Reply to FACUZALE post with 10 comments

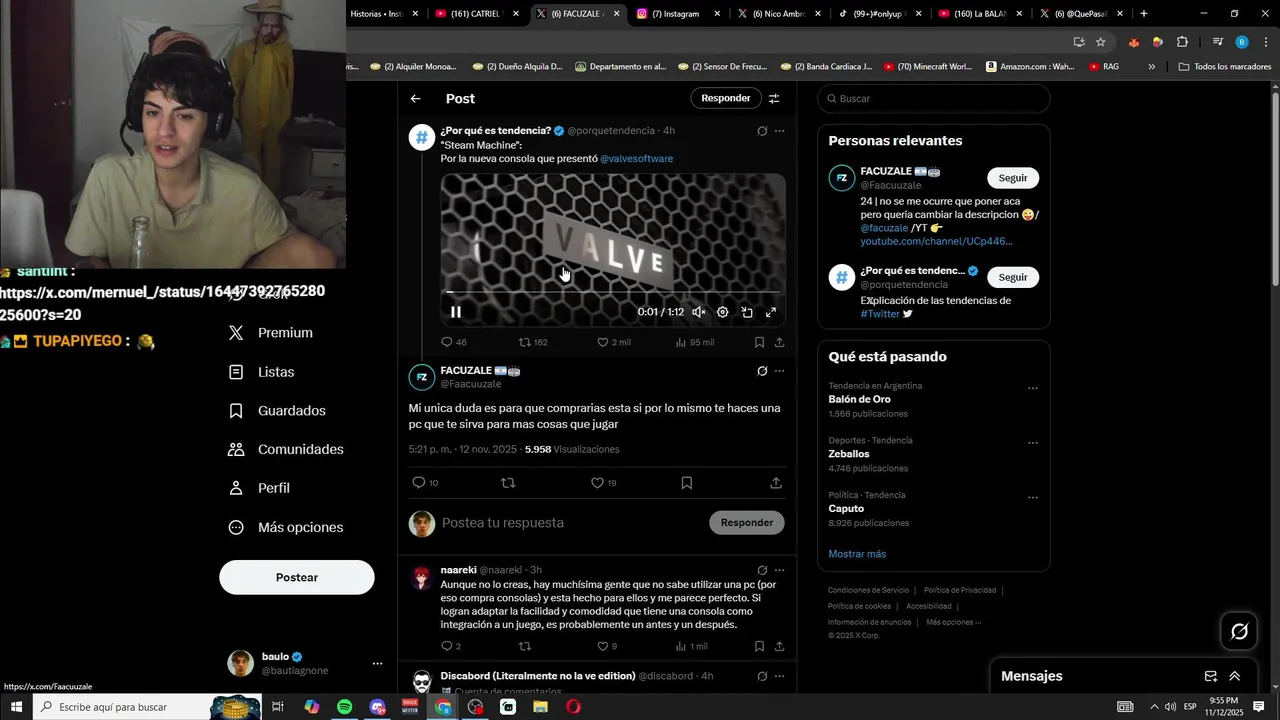coord(425,483)
